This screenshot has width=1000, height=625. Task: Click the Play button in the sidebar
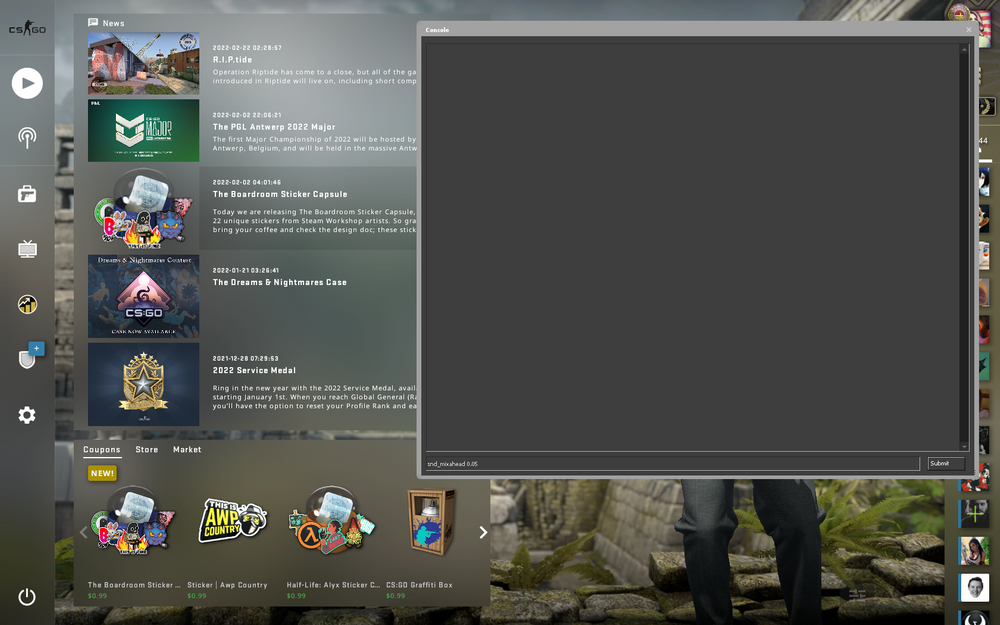tap(27, 83)
